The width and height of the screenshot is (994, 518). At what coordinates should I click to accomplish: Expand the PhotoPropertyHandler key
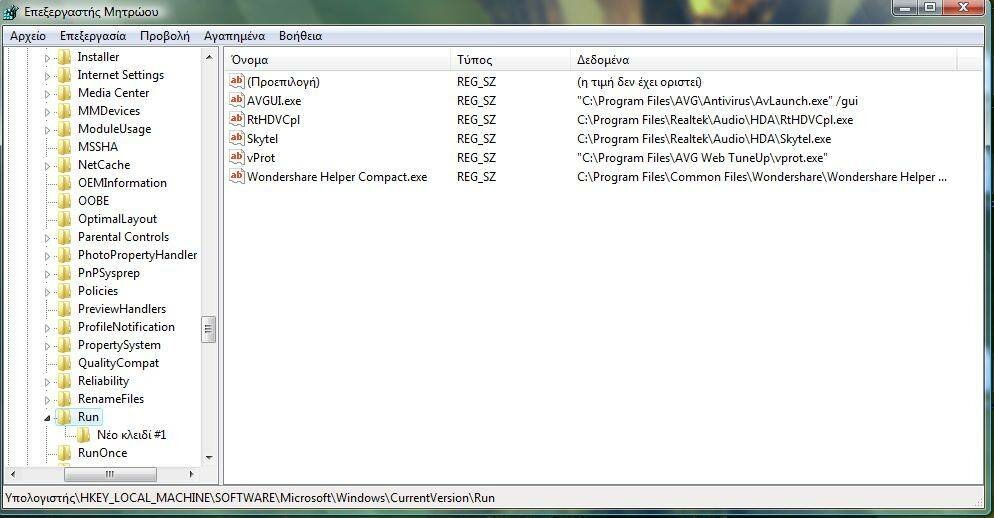tap(47, 256)
